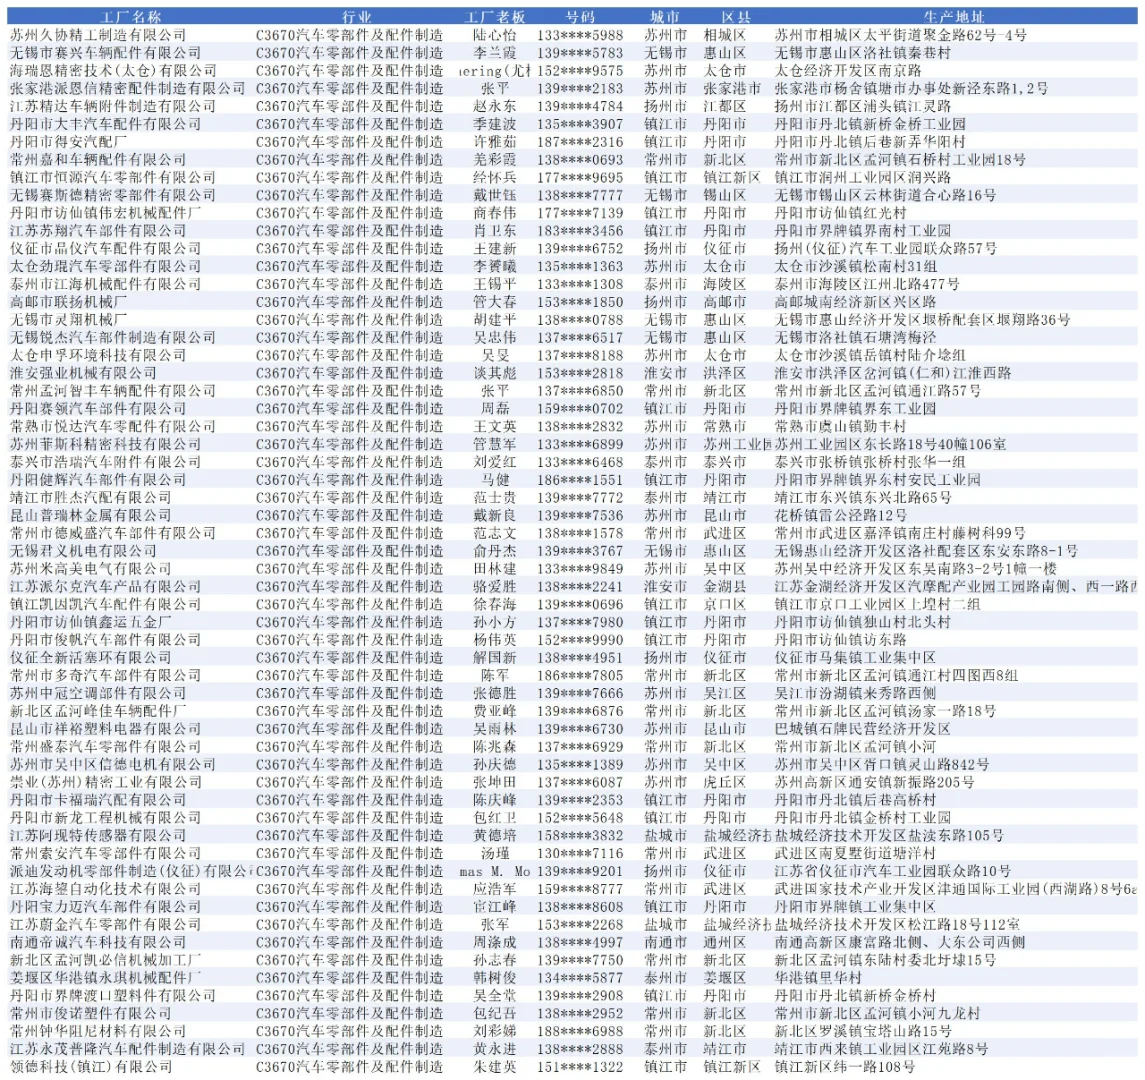Click the '行业' column header
Screen dimensions: 1145x1080
(356, 16)
